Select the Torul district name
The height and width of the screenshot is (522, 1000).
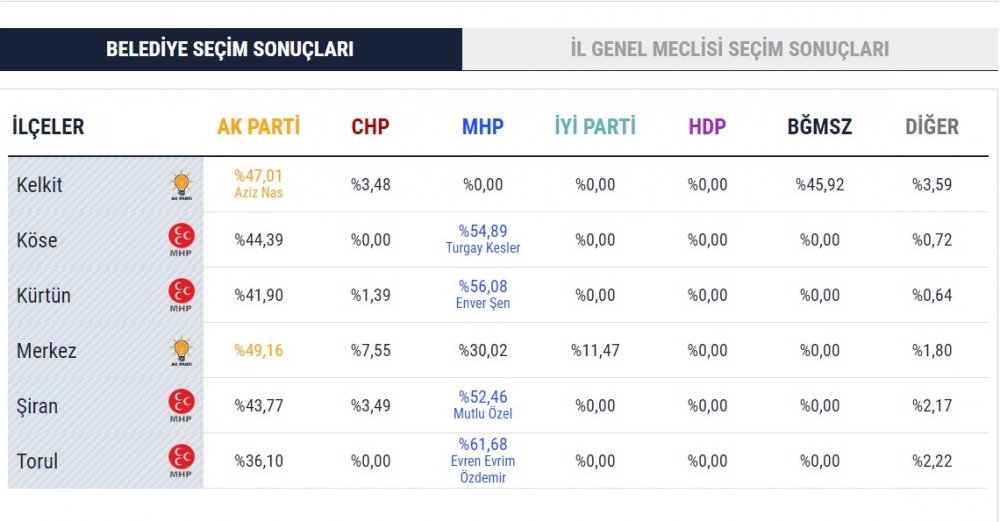37,461
